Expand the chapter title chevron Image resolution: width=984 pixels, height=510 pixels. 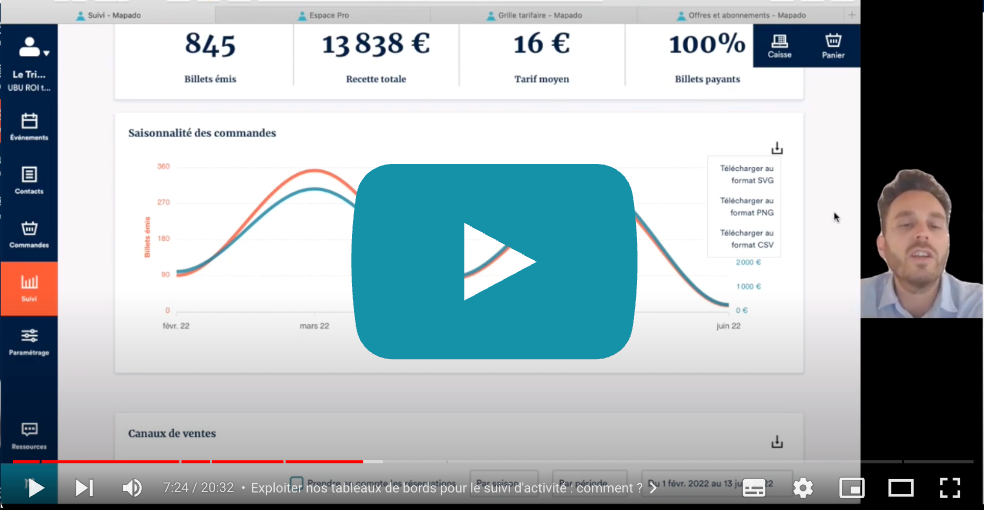tap(653, 488)
